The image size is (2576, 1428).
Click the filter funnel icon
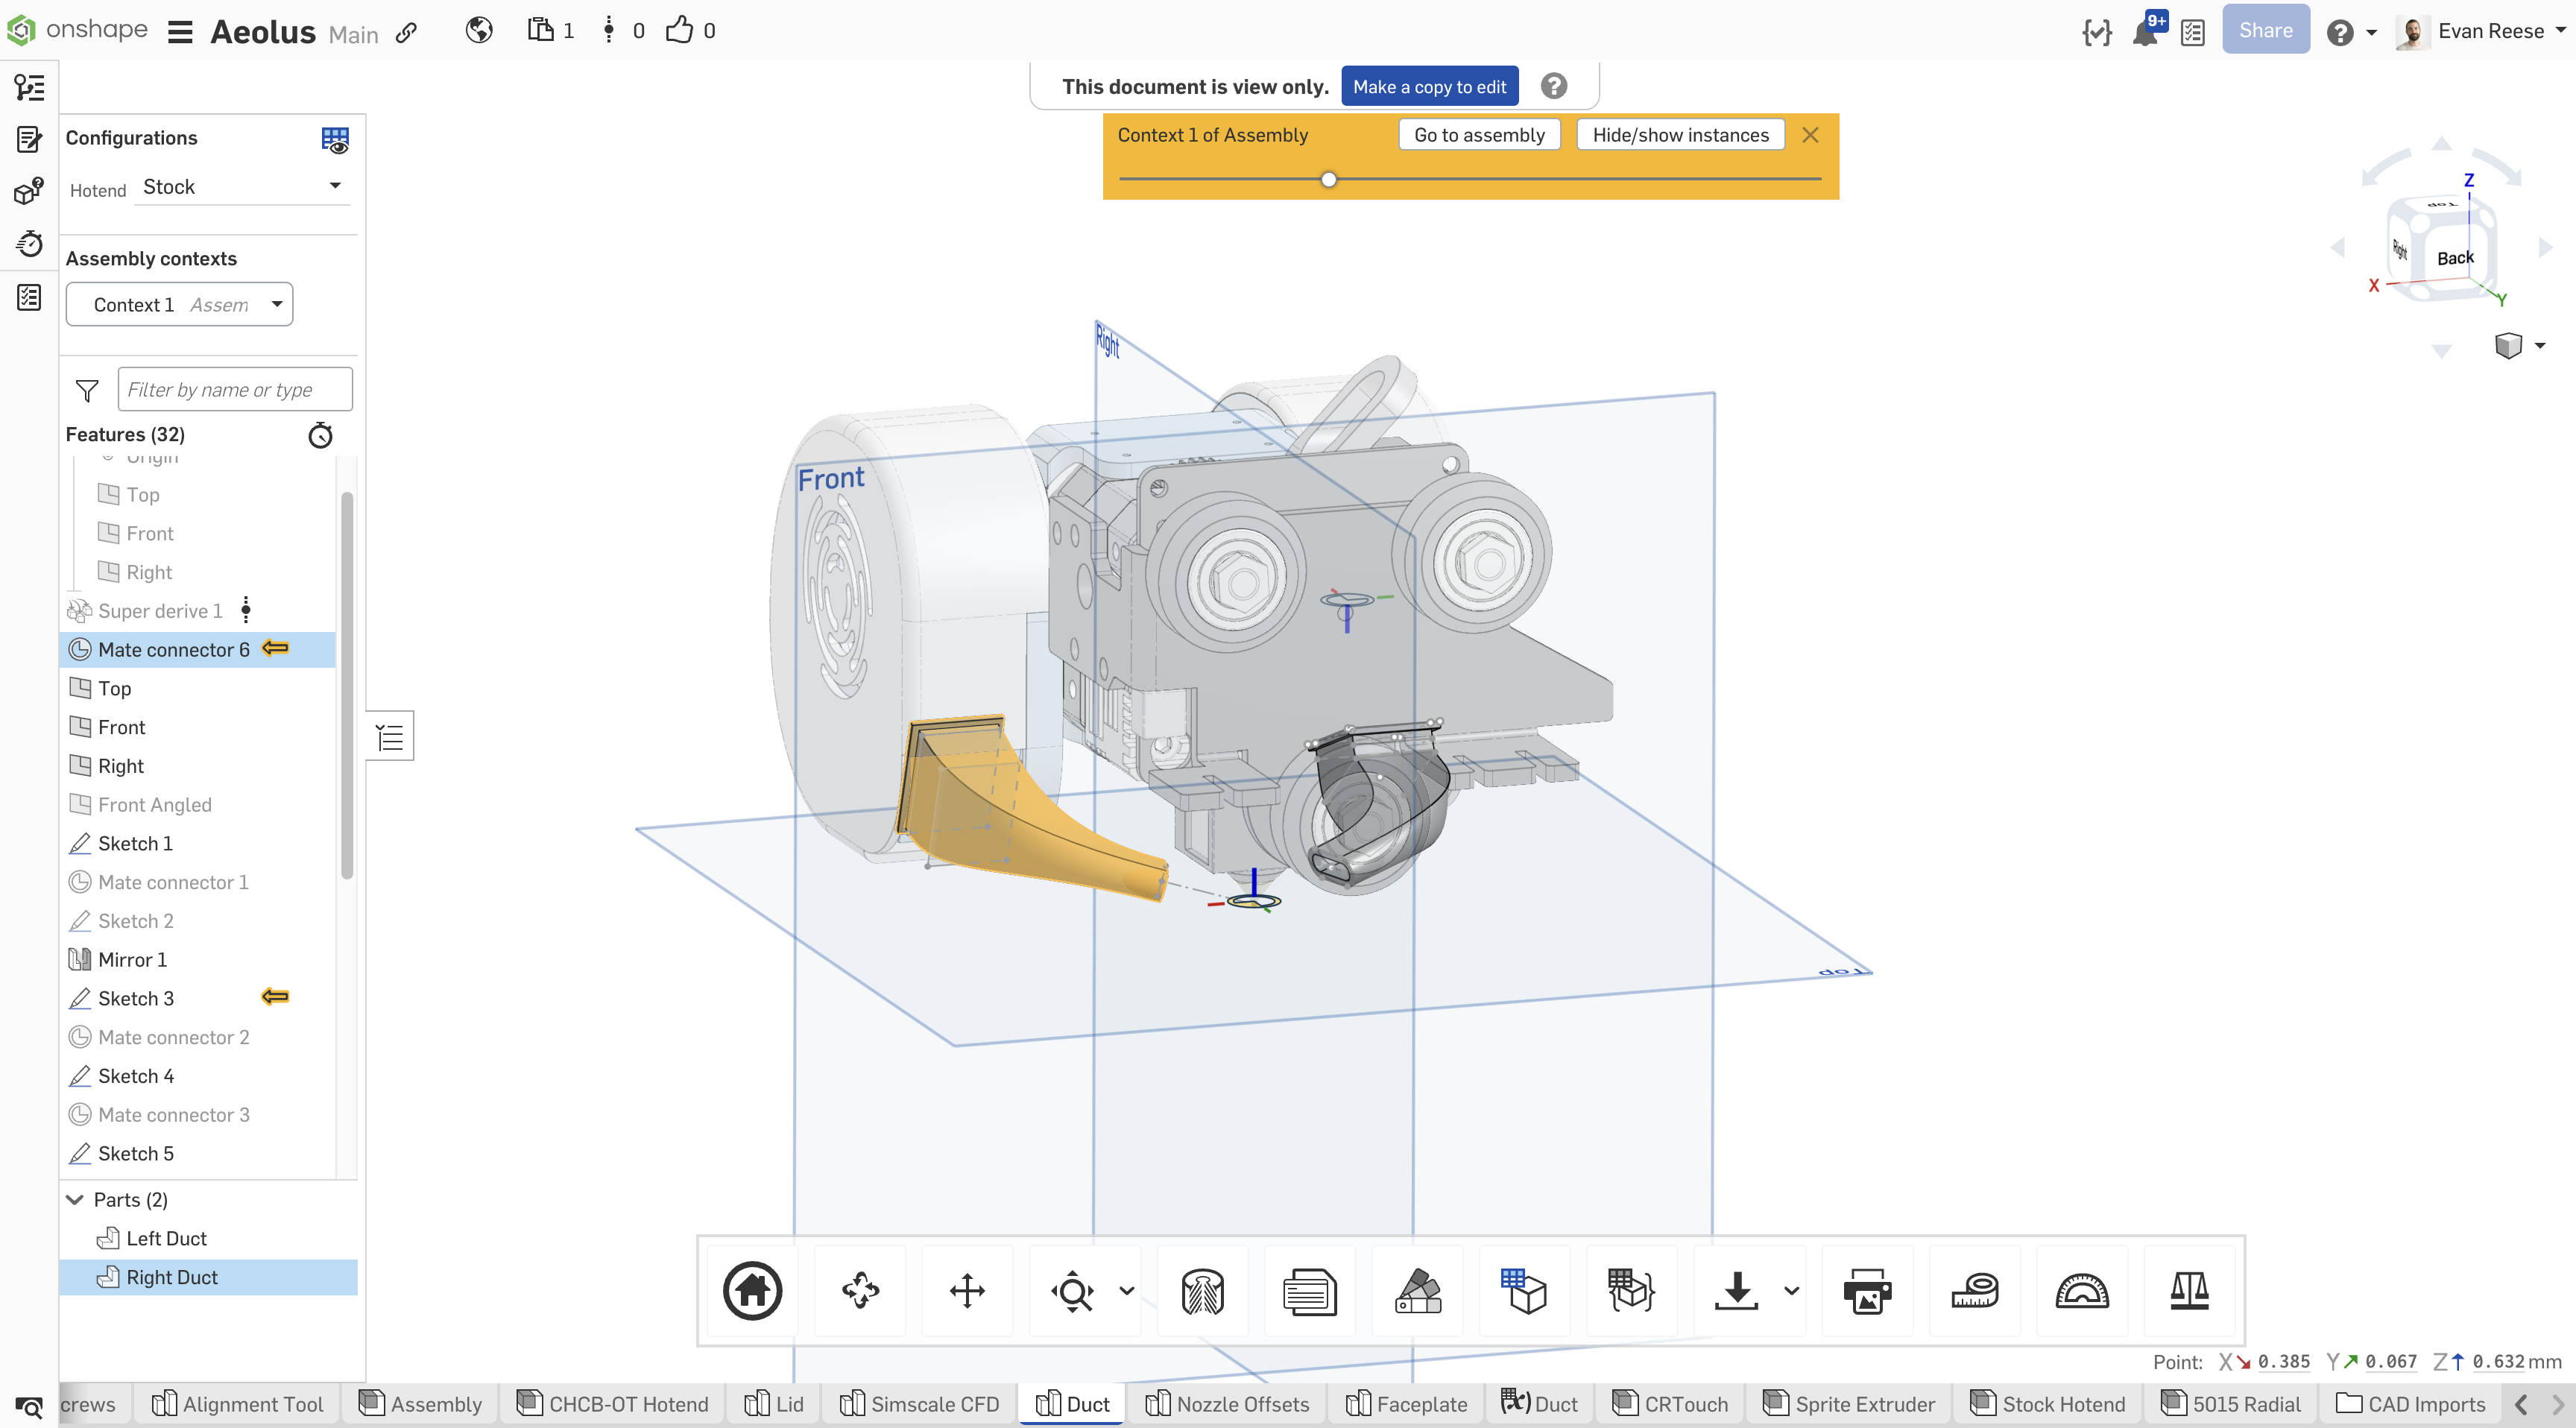pos(87,390)
